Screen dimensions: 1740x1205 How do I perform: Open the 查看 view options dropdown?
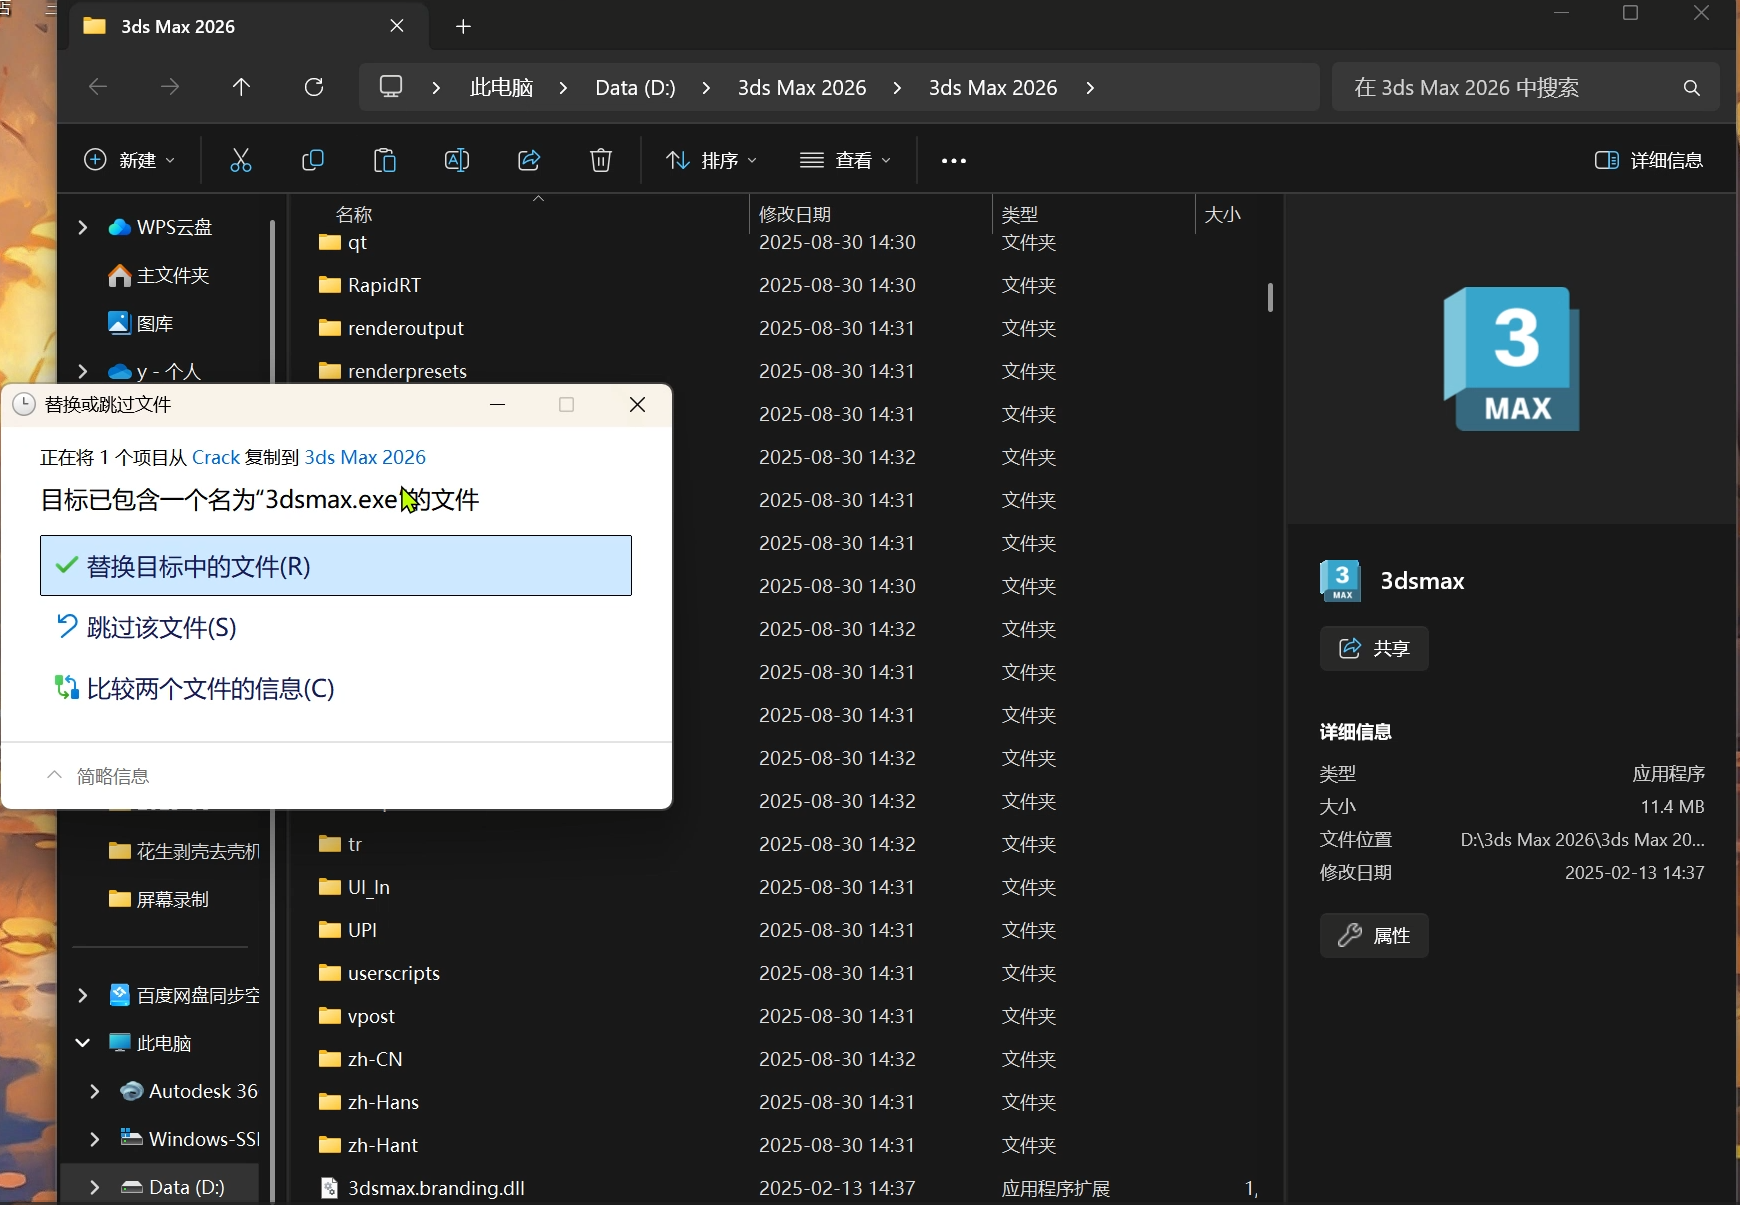pyautogui.click(x=845, y=160)
